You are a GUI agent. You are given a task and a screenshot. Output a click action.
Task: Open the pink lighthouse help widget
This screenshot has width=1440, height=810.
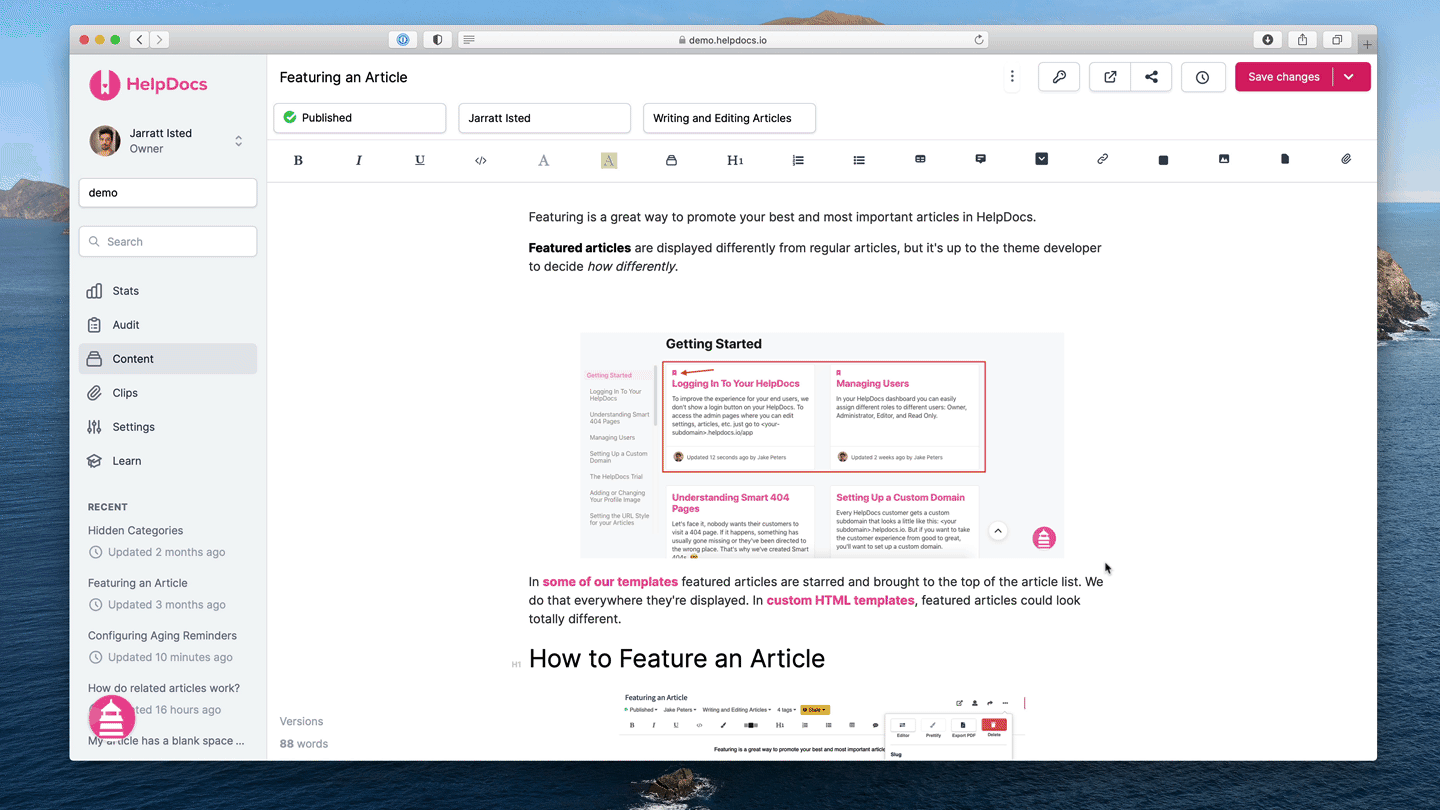112,718
